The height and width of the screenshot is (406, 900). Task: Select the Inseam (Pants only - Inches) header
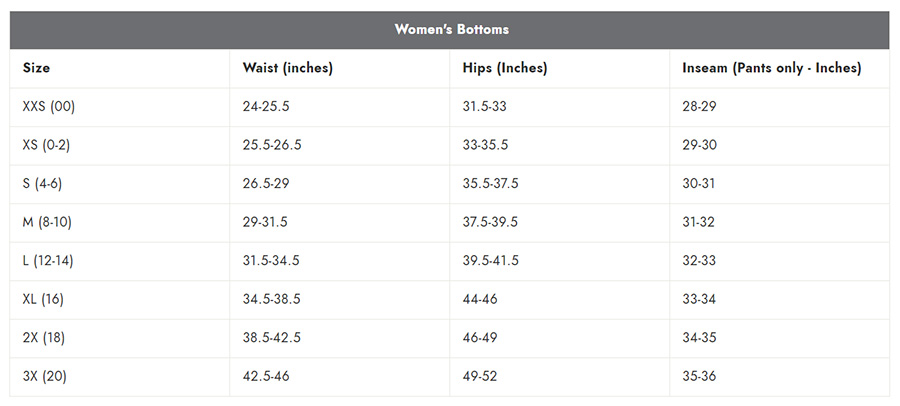click(771, 68)
